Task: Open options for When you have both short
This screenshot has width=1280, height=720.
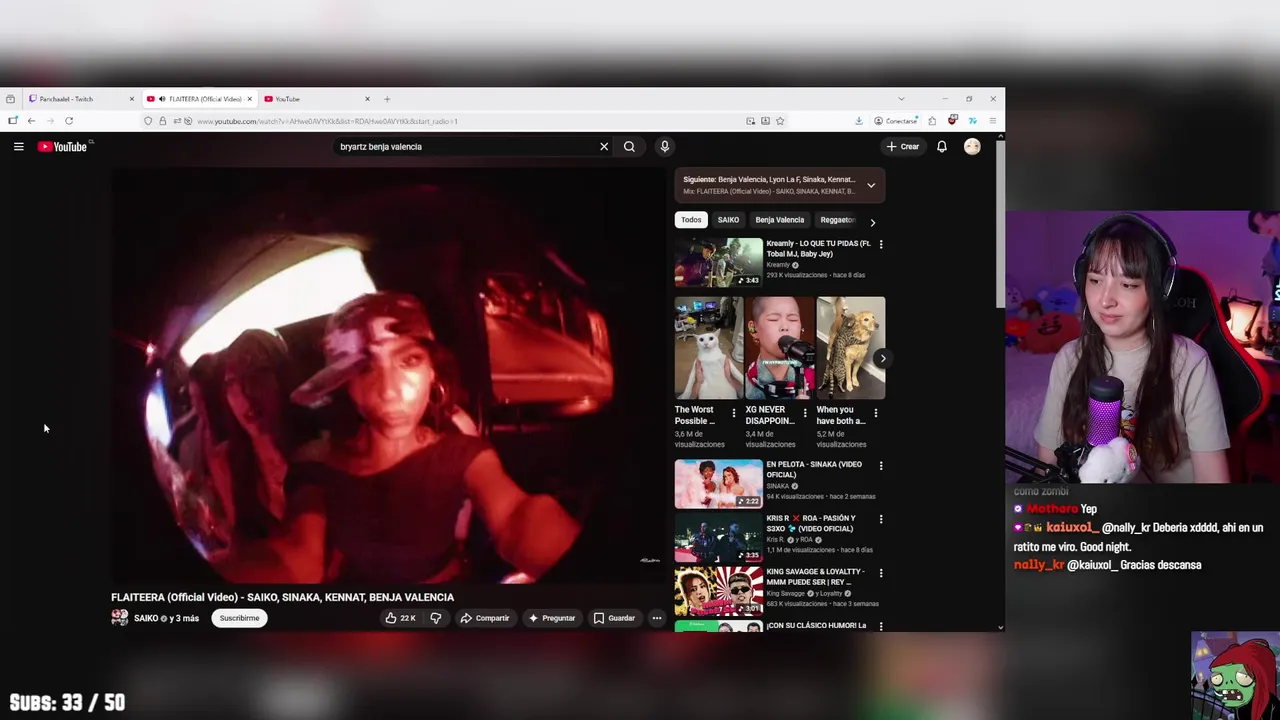Action: coord(876,413)
